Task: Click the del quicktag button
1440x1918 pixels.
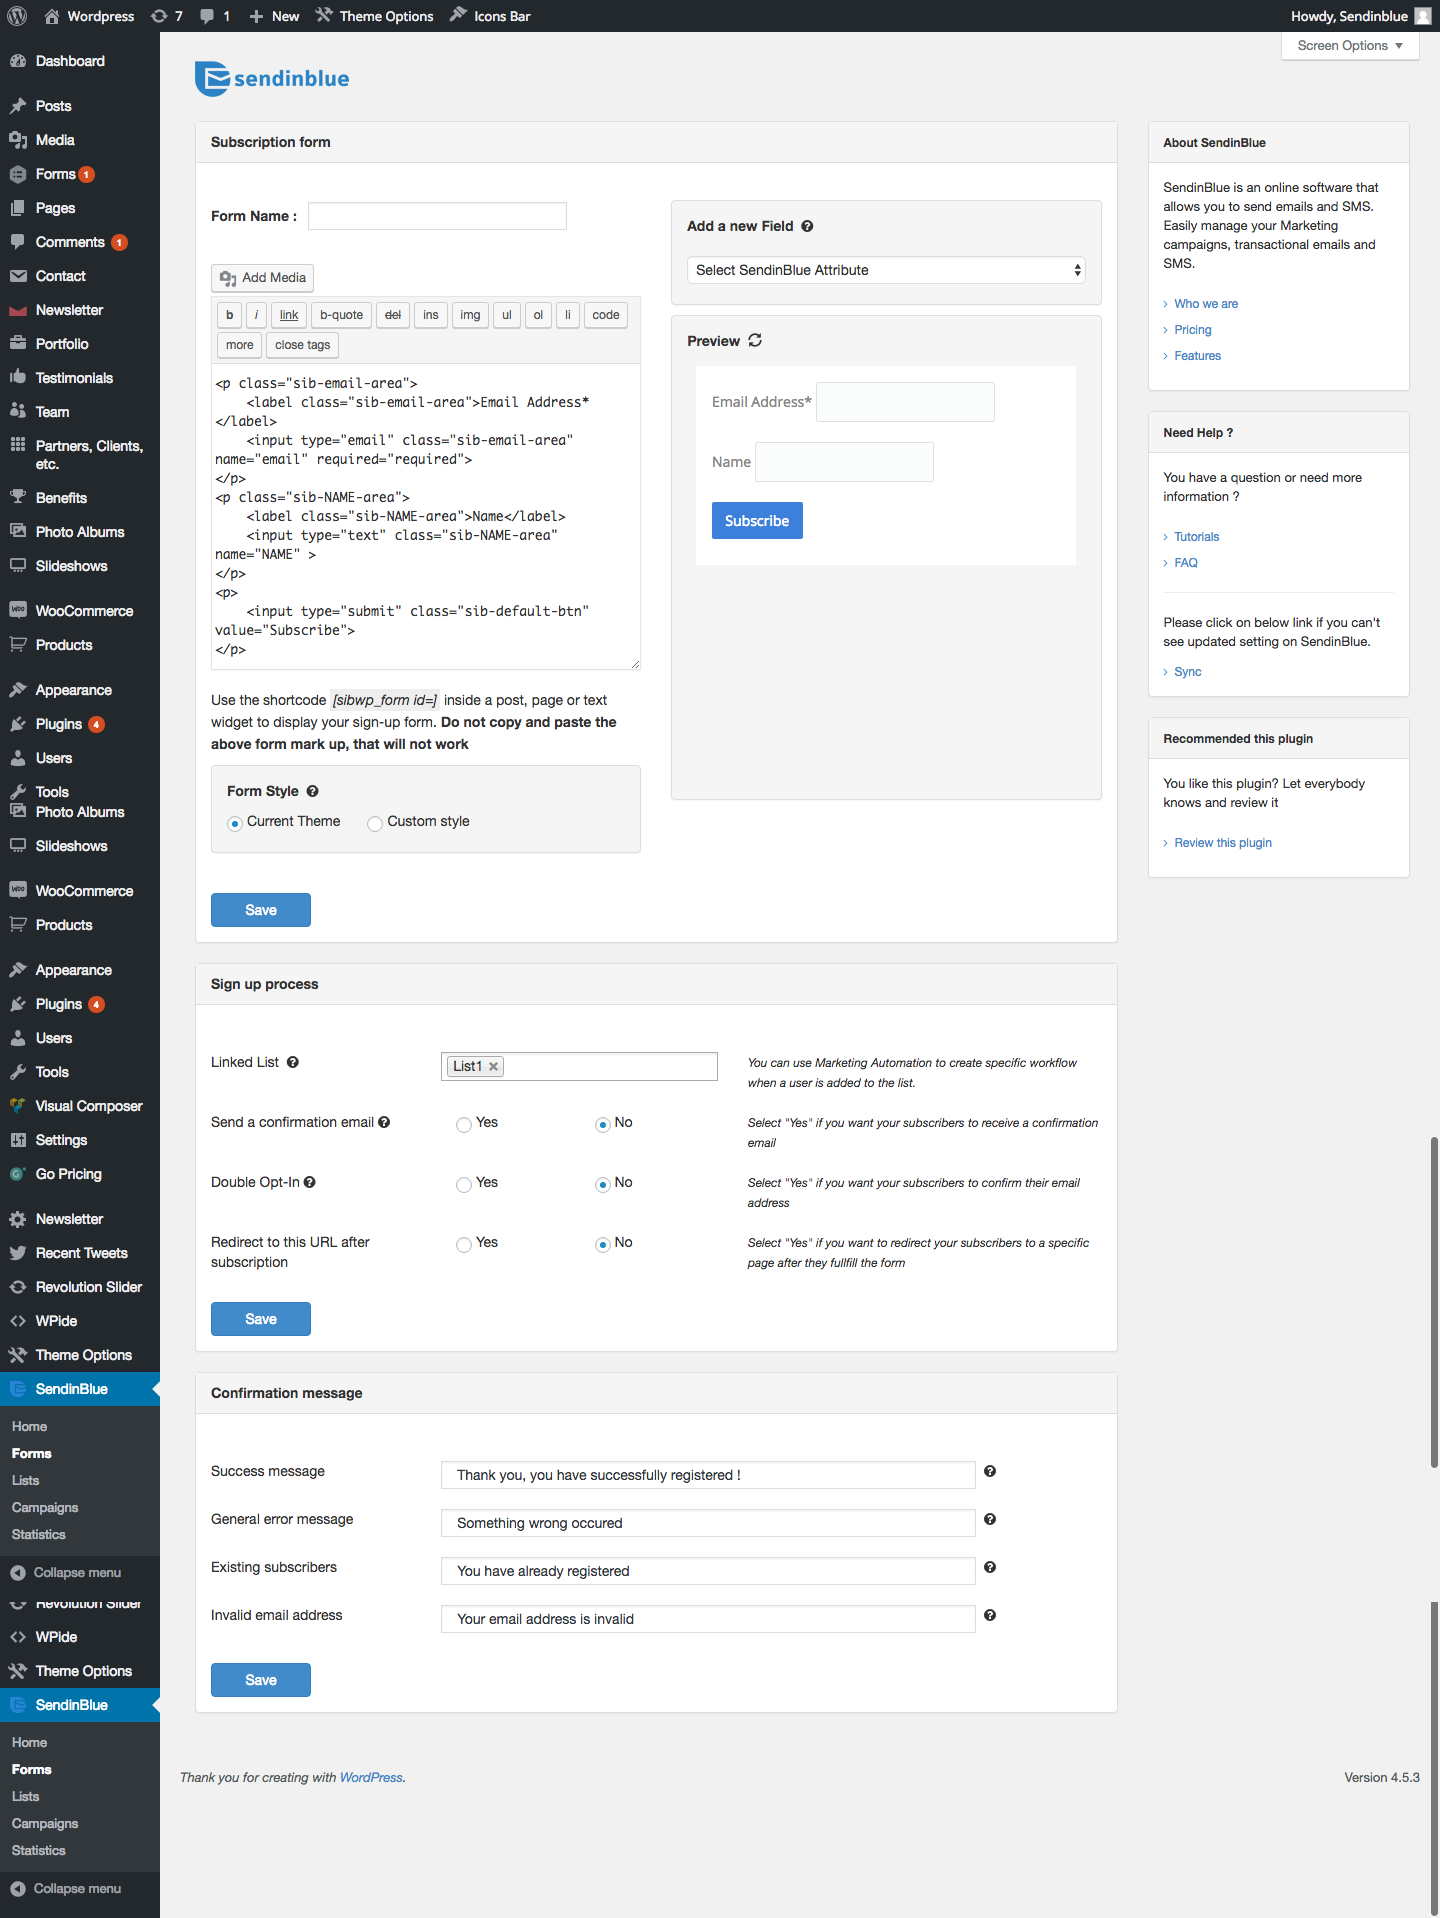Action: tap(393, 315)
